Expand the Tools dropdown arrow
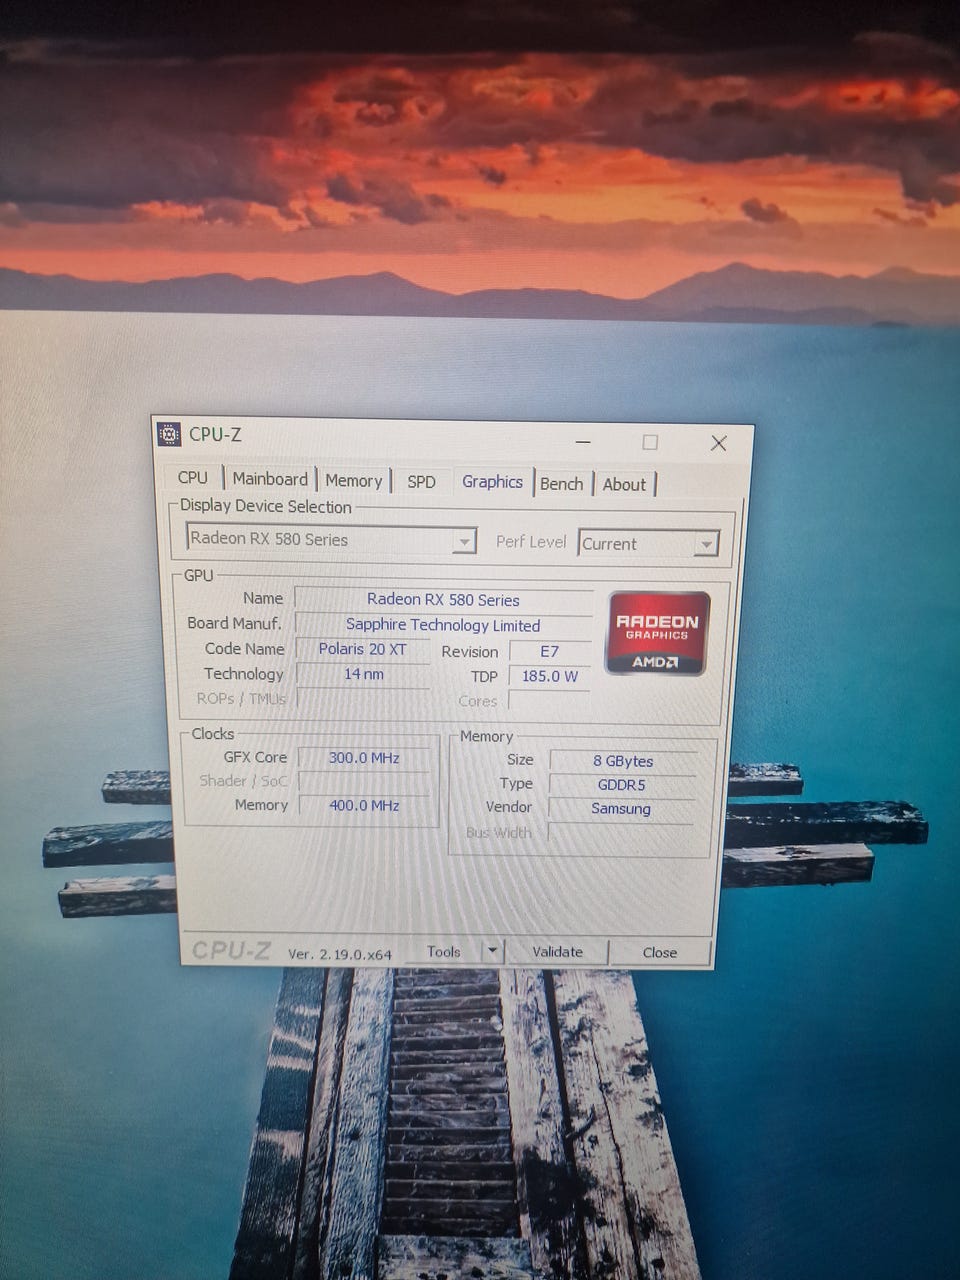 pyautogui.click(x=491, y=951)
